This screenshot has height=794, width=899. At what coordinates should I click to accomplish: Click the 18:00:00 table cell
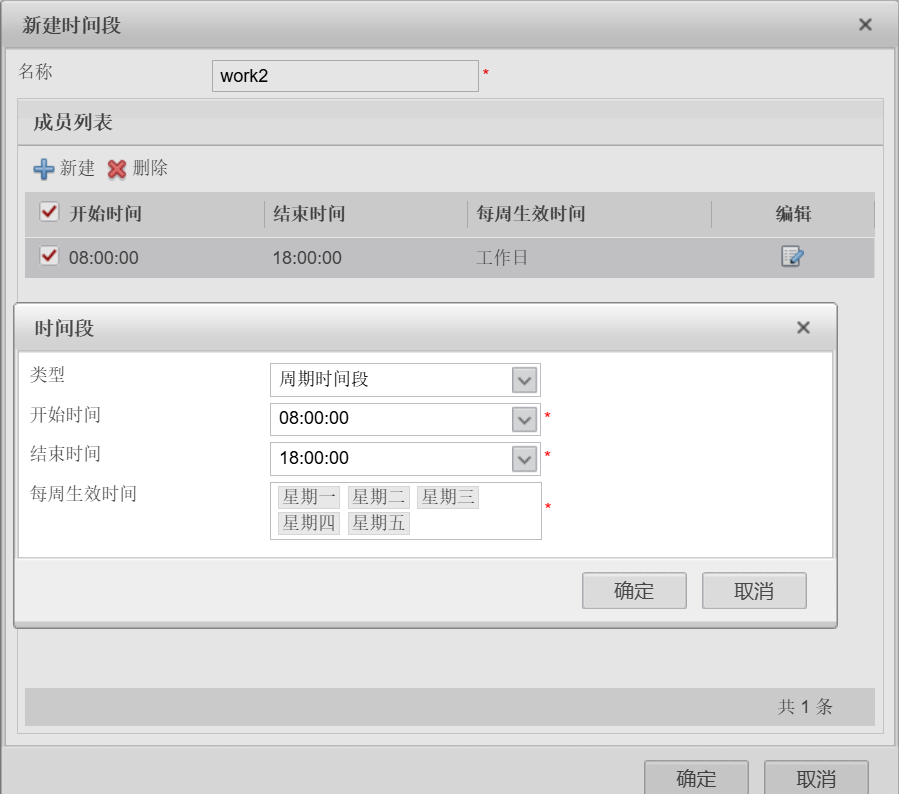(x=307, y=258)
